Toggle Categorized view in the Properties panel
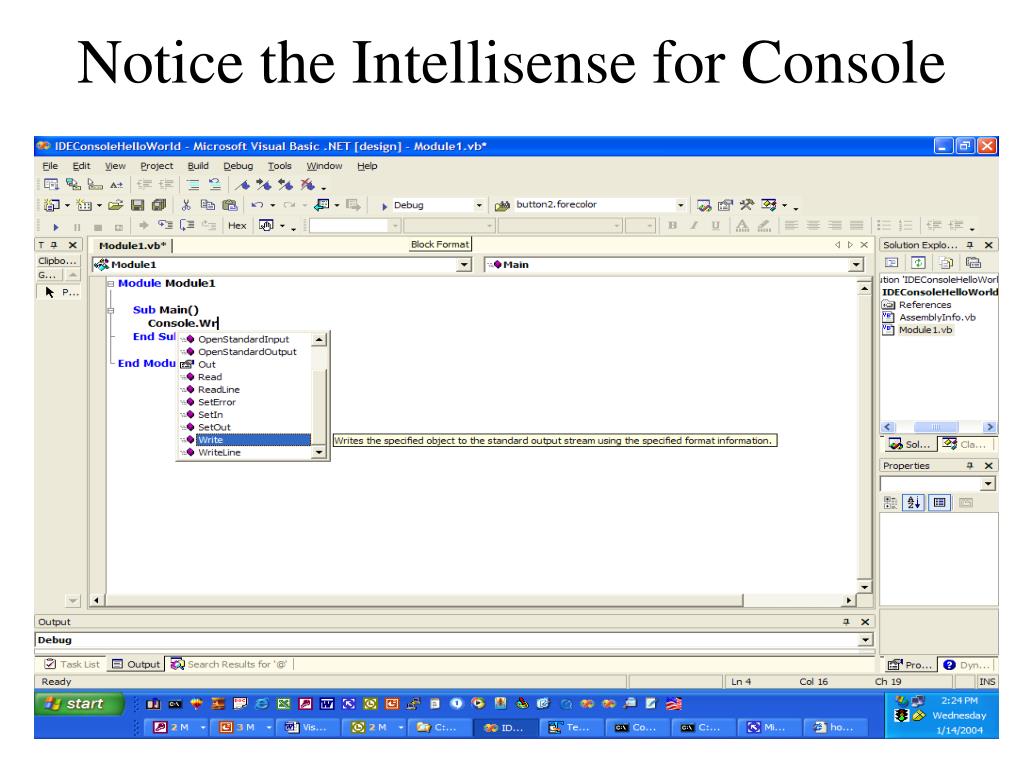Screen dimensions: 1024x768 pos(890,502)
